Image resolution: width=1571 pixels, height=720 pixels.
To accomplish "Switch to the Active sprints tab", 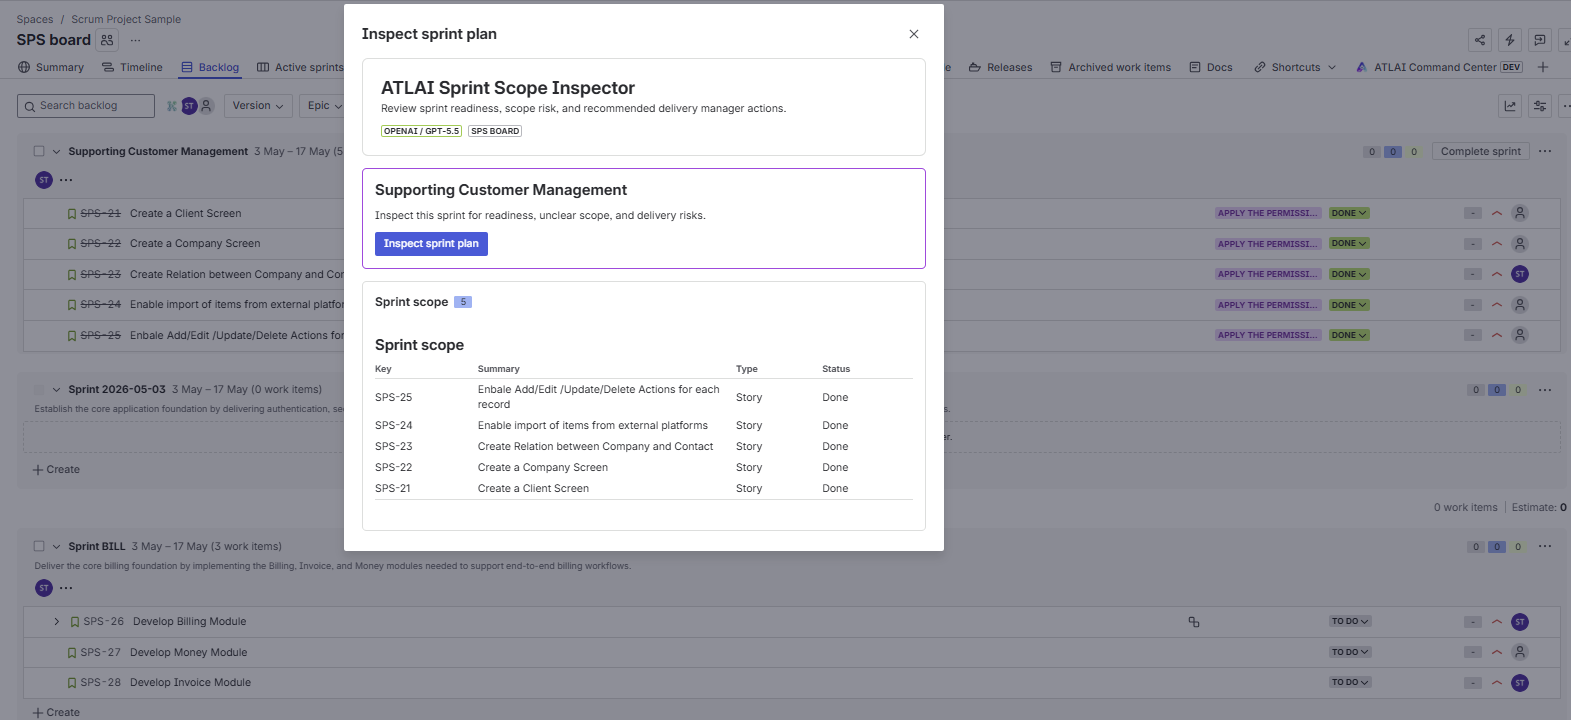I will [x=300, y=67].
